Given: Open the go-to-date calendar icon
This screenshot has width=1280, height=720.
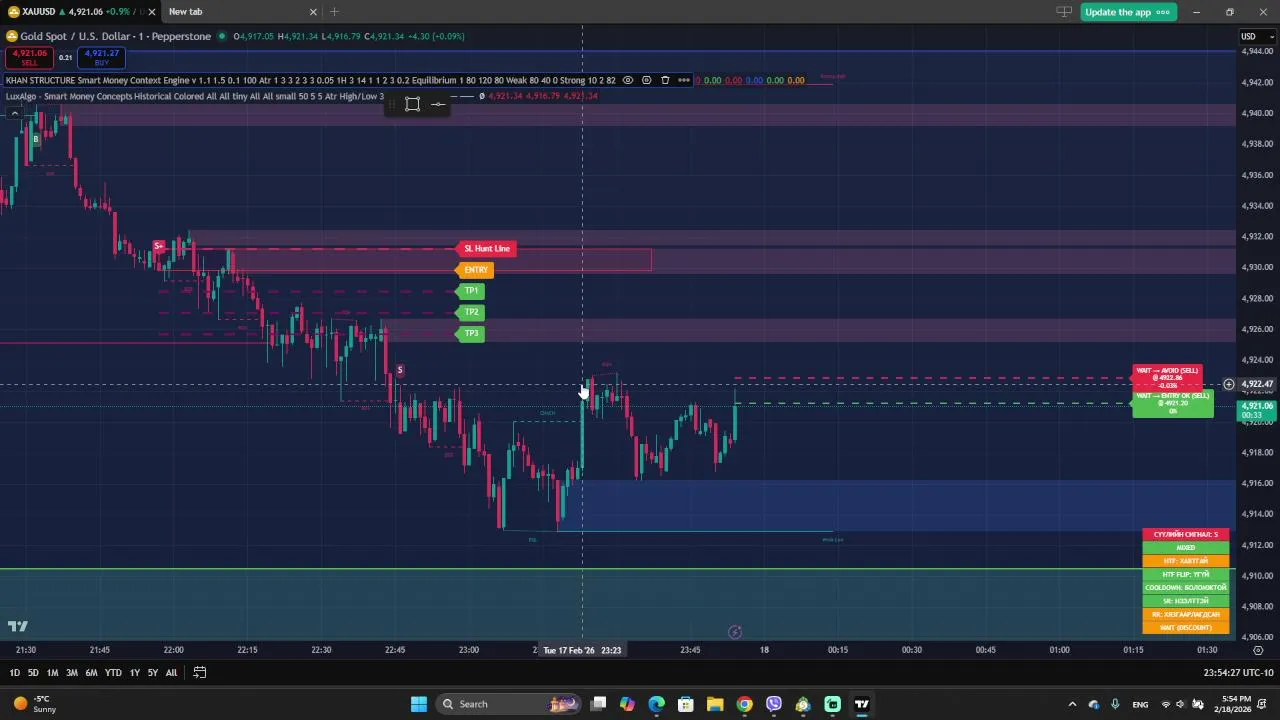Looking at the screenshot, I should [x=199, y=673].
